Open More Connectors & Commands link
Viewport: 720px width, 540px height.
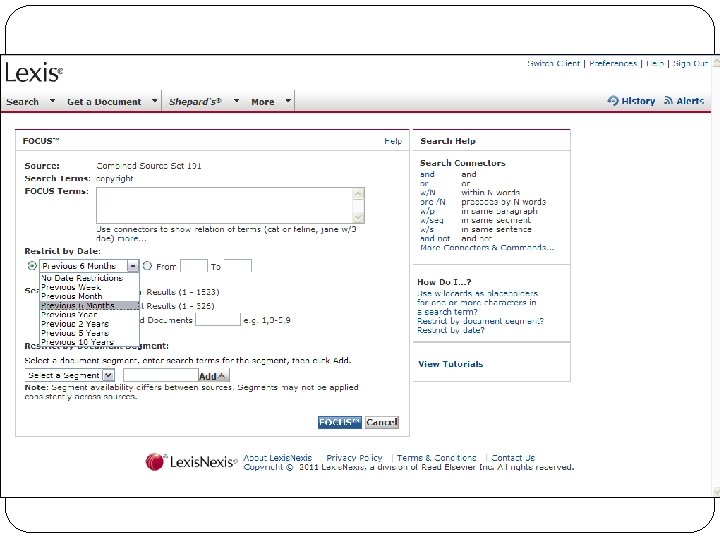[x=487, y=248]
